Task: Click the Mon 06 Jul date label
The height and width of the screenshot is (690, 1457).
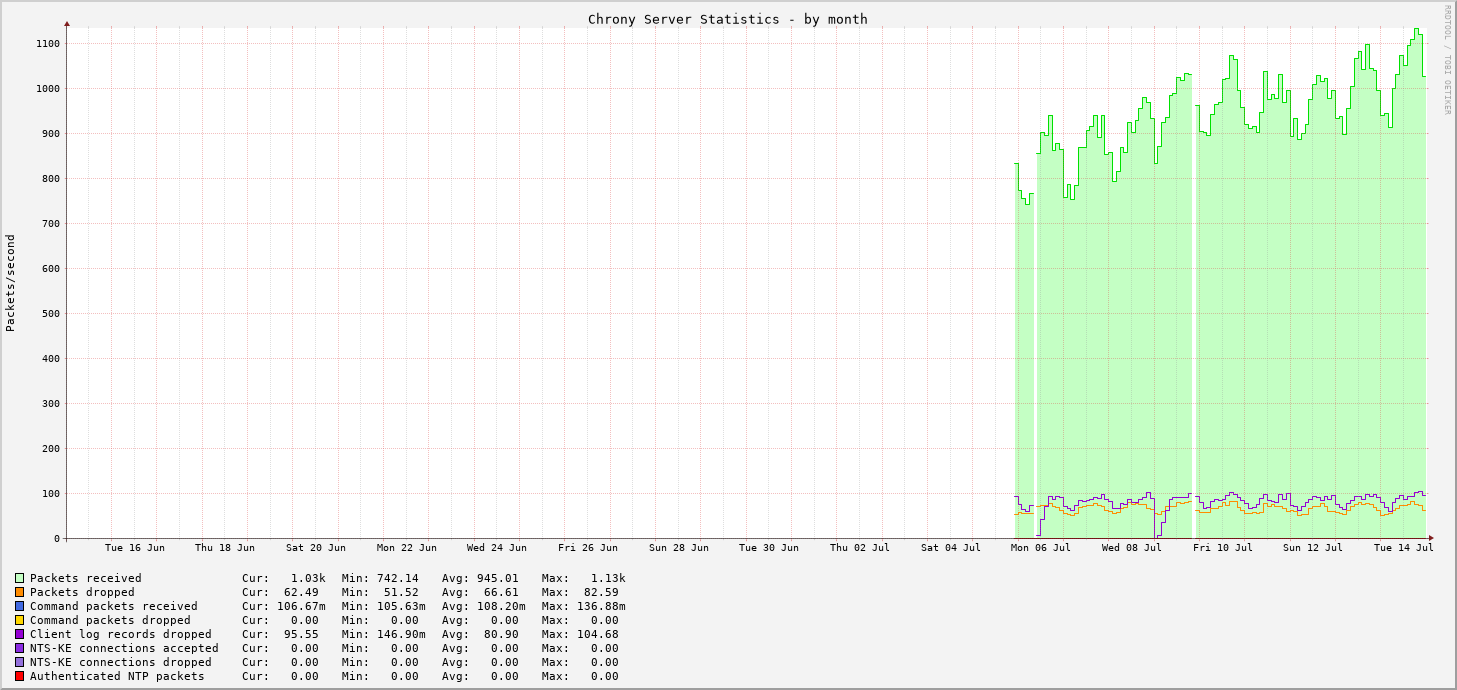Action: [1041, 548]
